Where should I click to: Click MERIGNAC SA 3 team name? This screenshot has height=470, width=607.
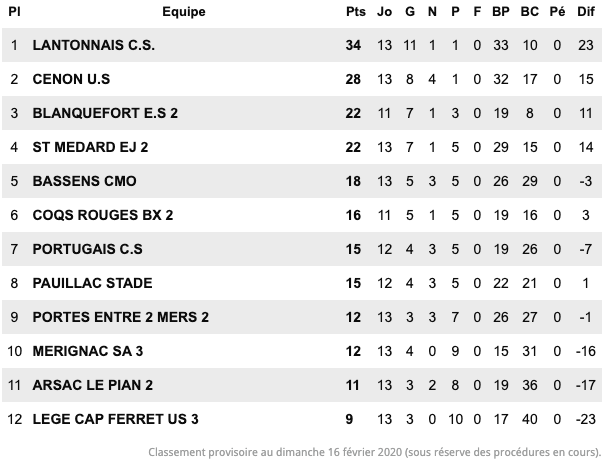tap(88, 352)
